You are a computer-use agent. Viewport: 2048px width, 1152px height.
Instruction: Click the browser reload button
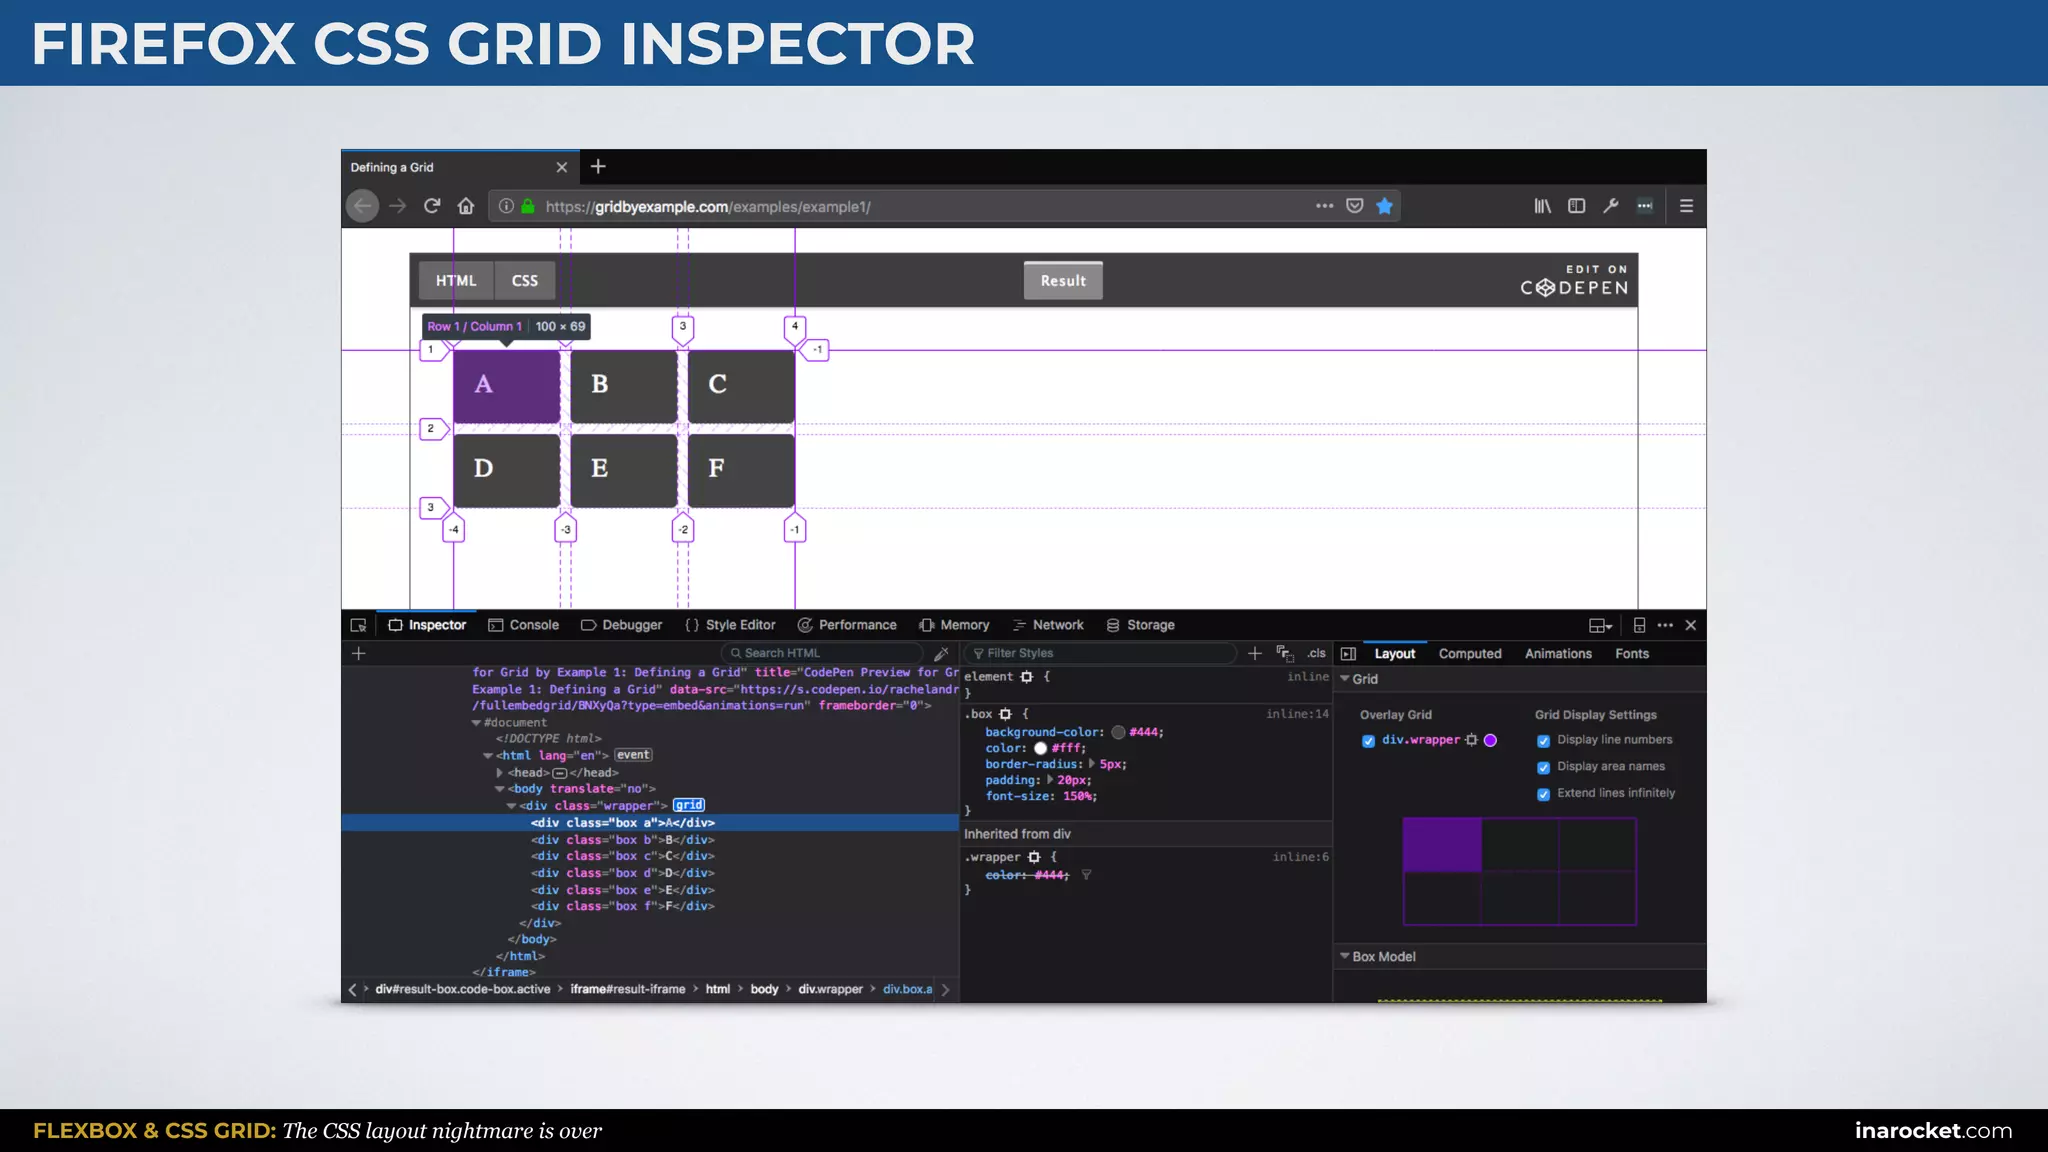(432, 206)
